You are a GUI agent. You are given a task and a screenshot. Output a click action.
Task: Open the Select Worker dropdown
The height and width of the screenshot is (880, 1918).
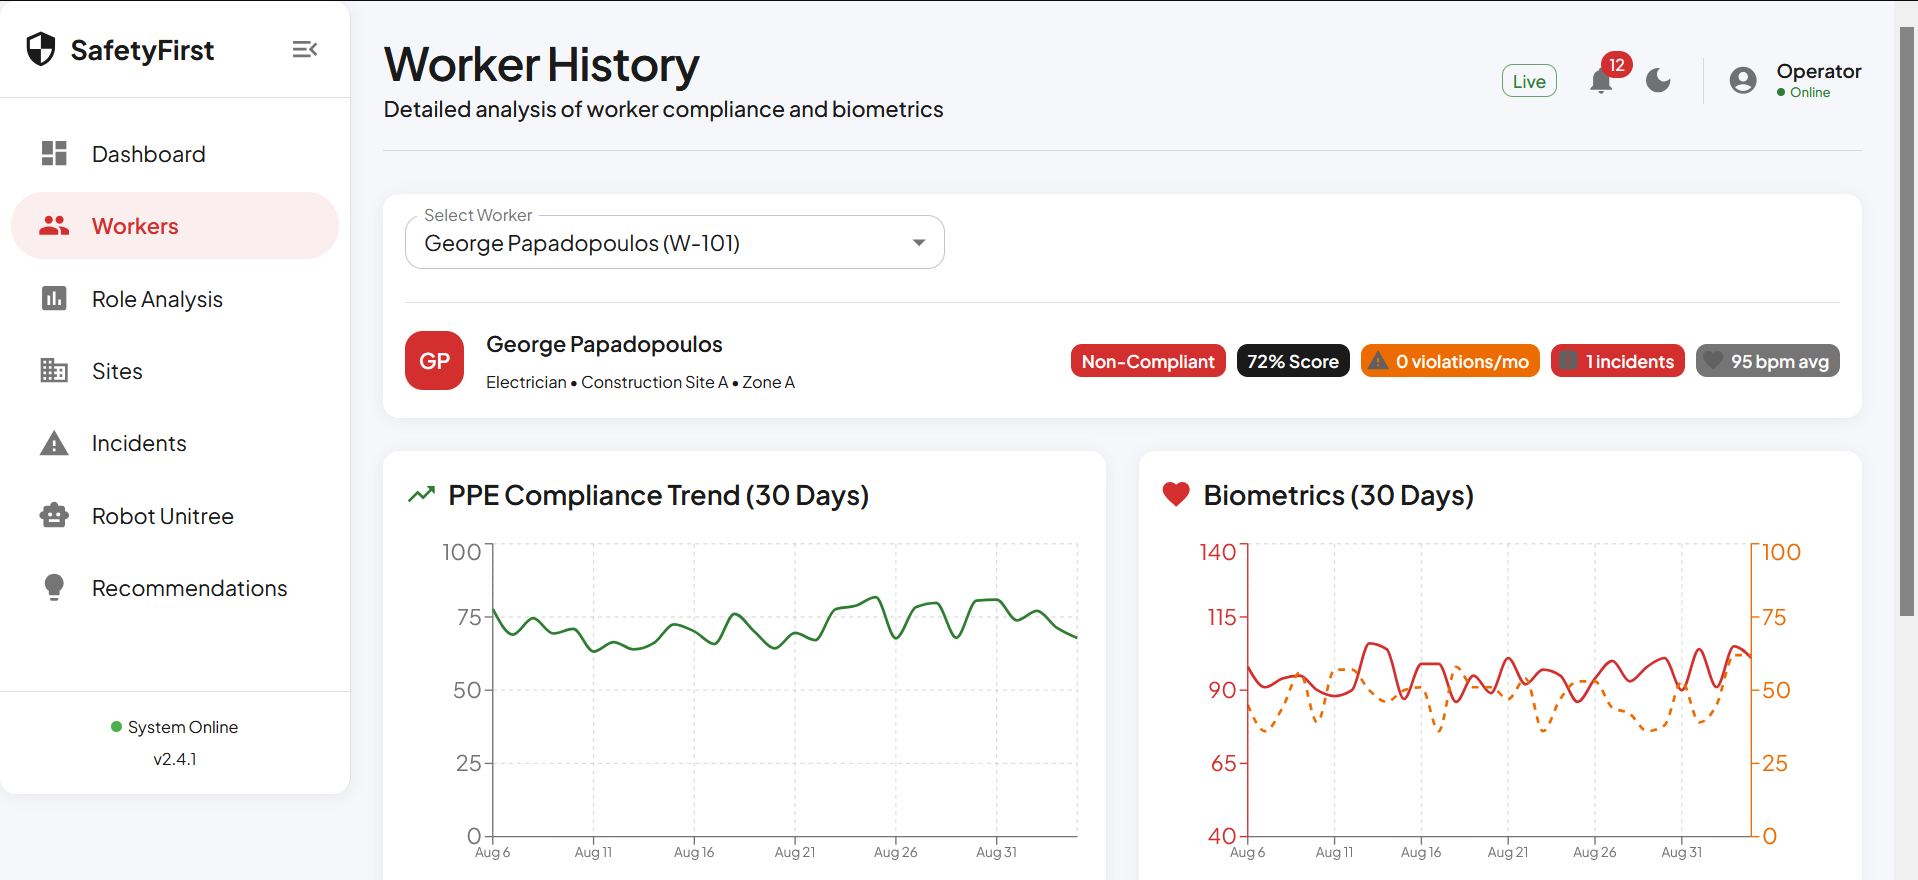pos(674,243)
